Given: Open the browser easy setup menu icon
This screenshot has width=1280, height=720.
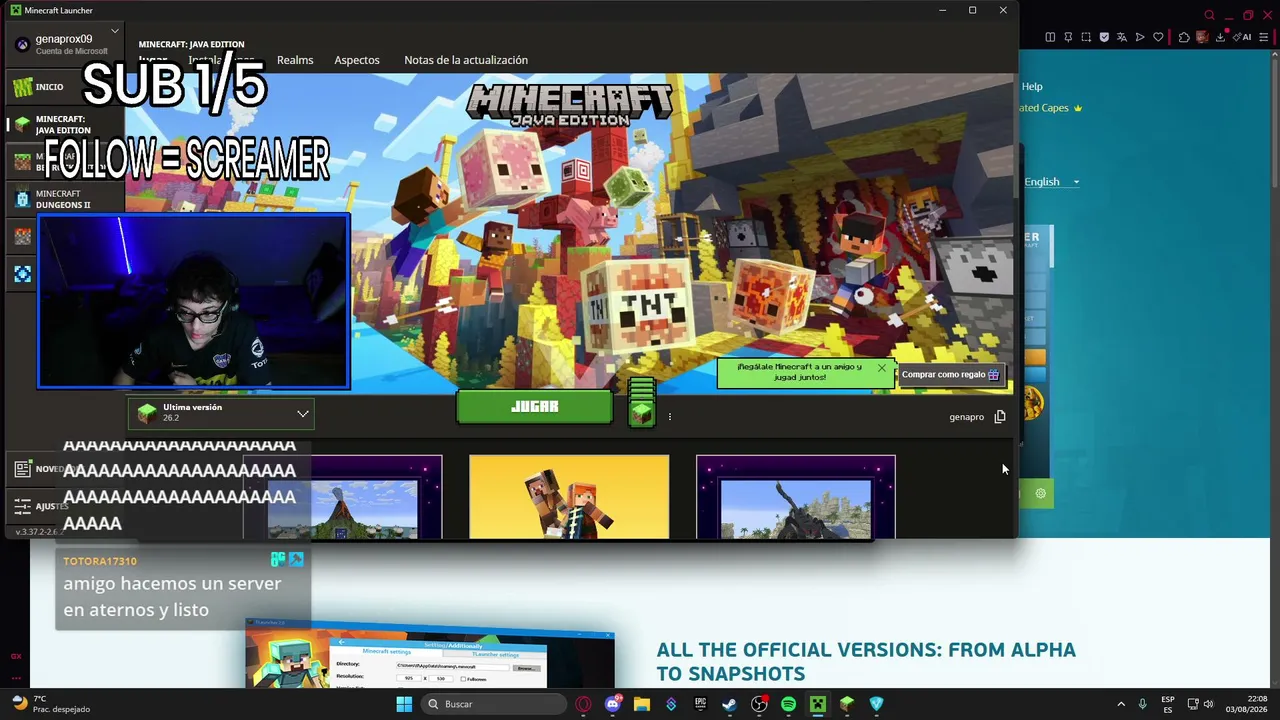Looking at the screenshot, I should (x=1264, y=37).
